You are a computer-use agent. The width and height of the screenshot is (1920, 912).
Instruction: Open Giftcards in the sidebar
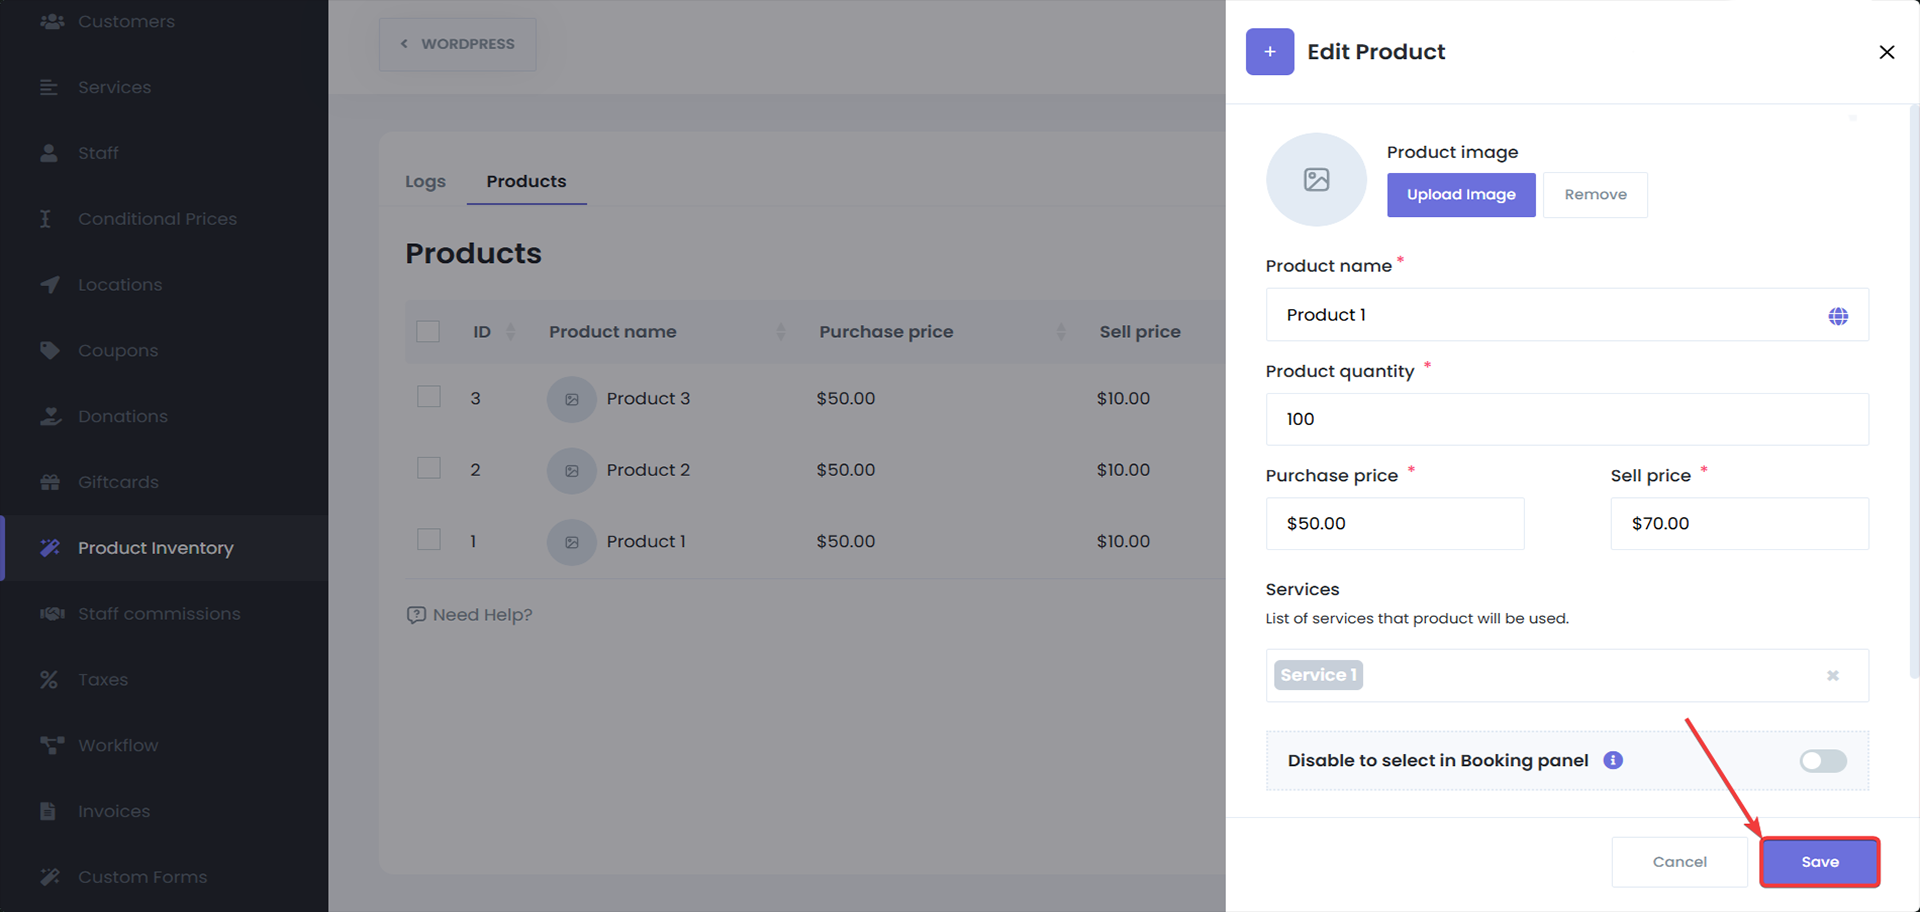pyautogui.click(x=118, y=482)
